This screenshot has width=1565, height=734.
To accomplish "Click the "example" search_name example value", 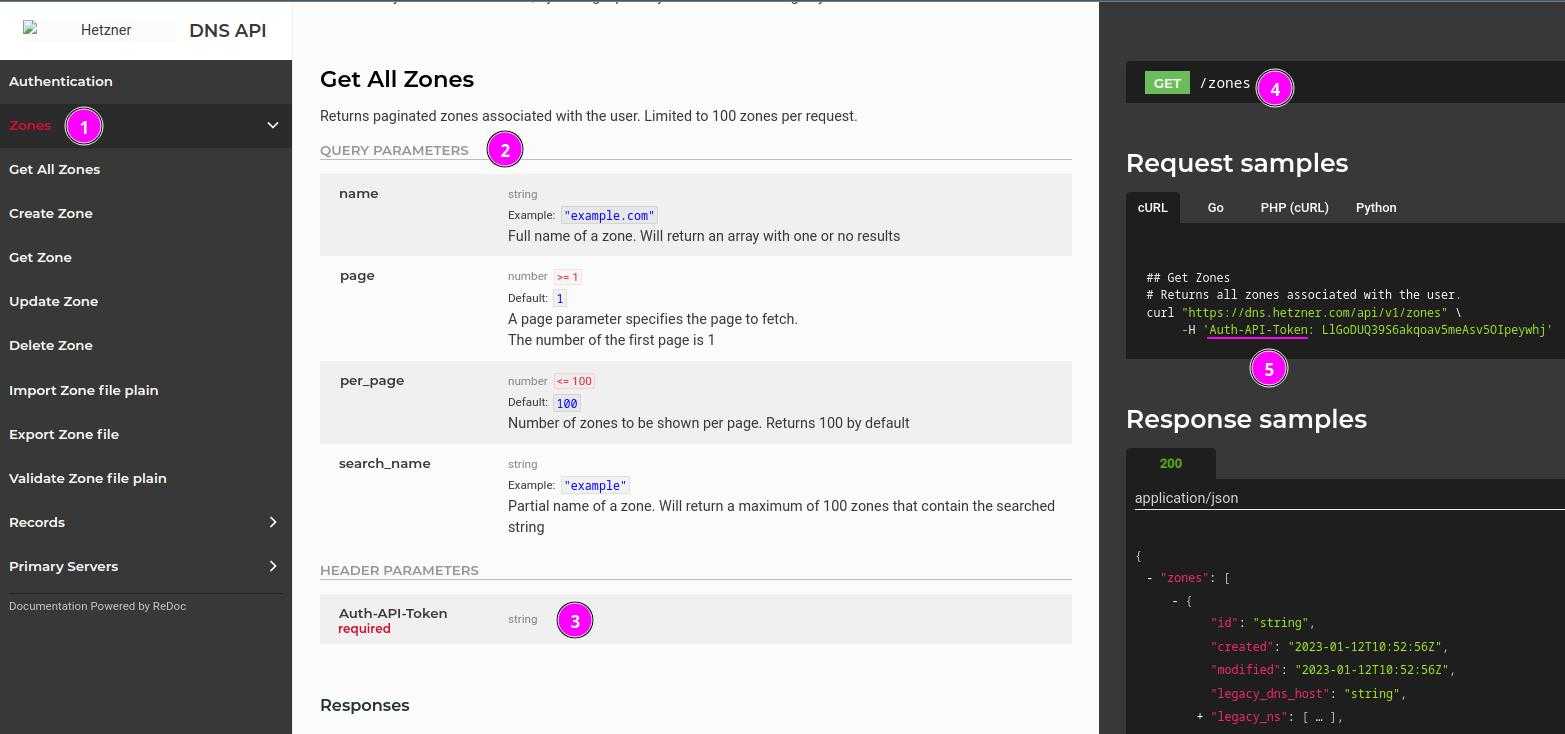I will coord(595,485).
